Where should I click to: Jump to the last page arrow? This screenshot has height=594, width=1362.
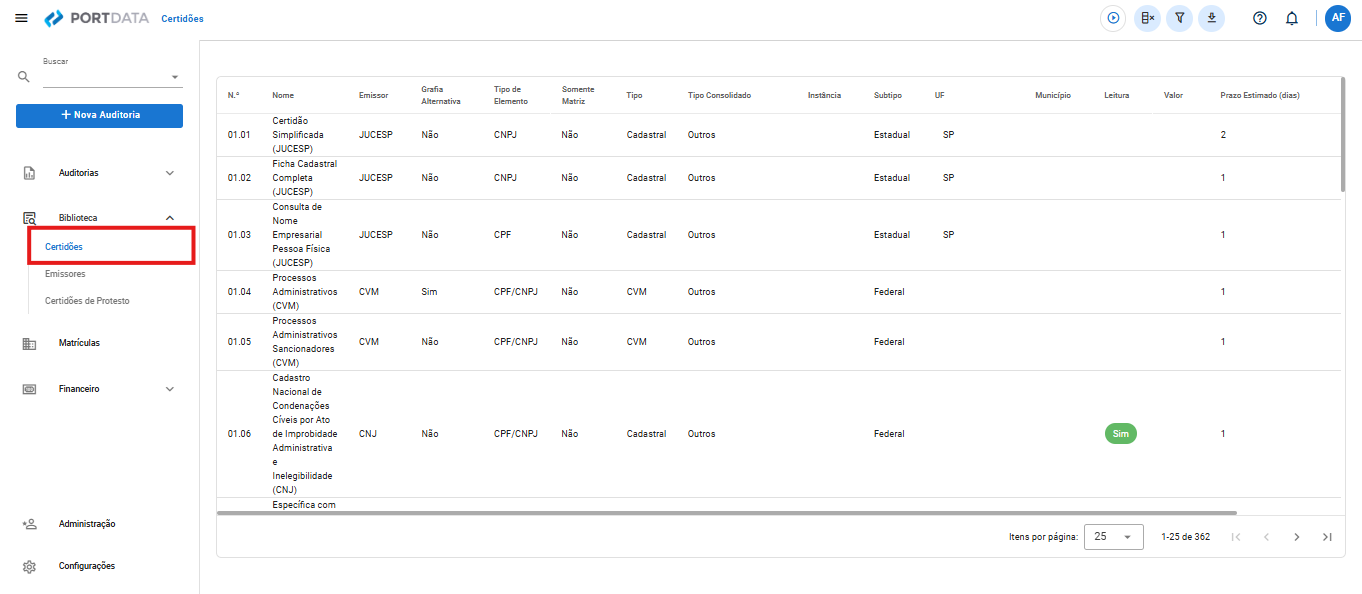(x=1327, y=537)
